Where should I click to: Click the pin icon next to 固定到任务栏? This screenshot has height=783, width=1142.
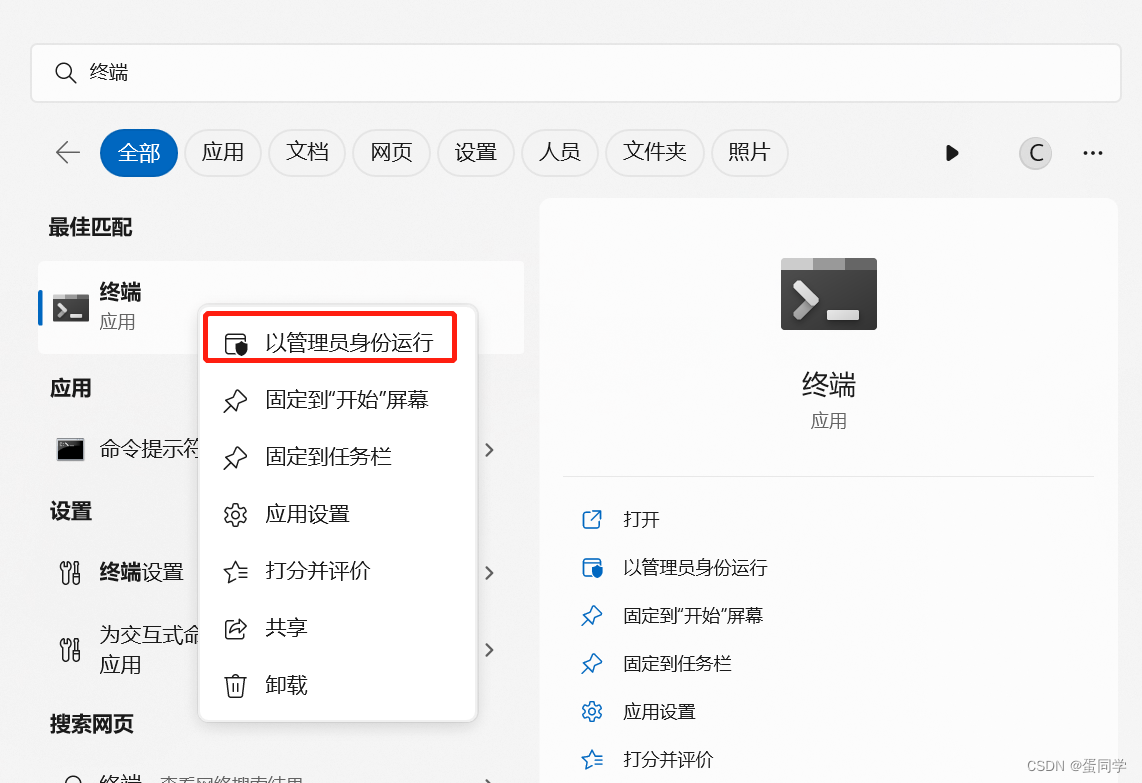coord(236,457)
